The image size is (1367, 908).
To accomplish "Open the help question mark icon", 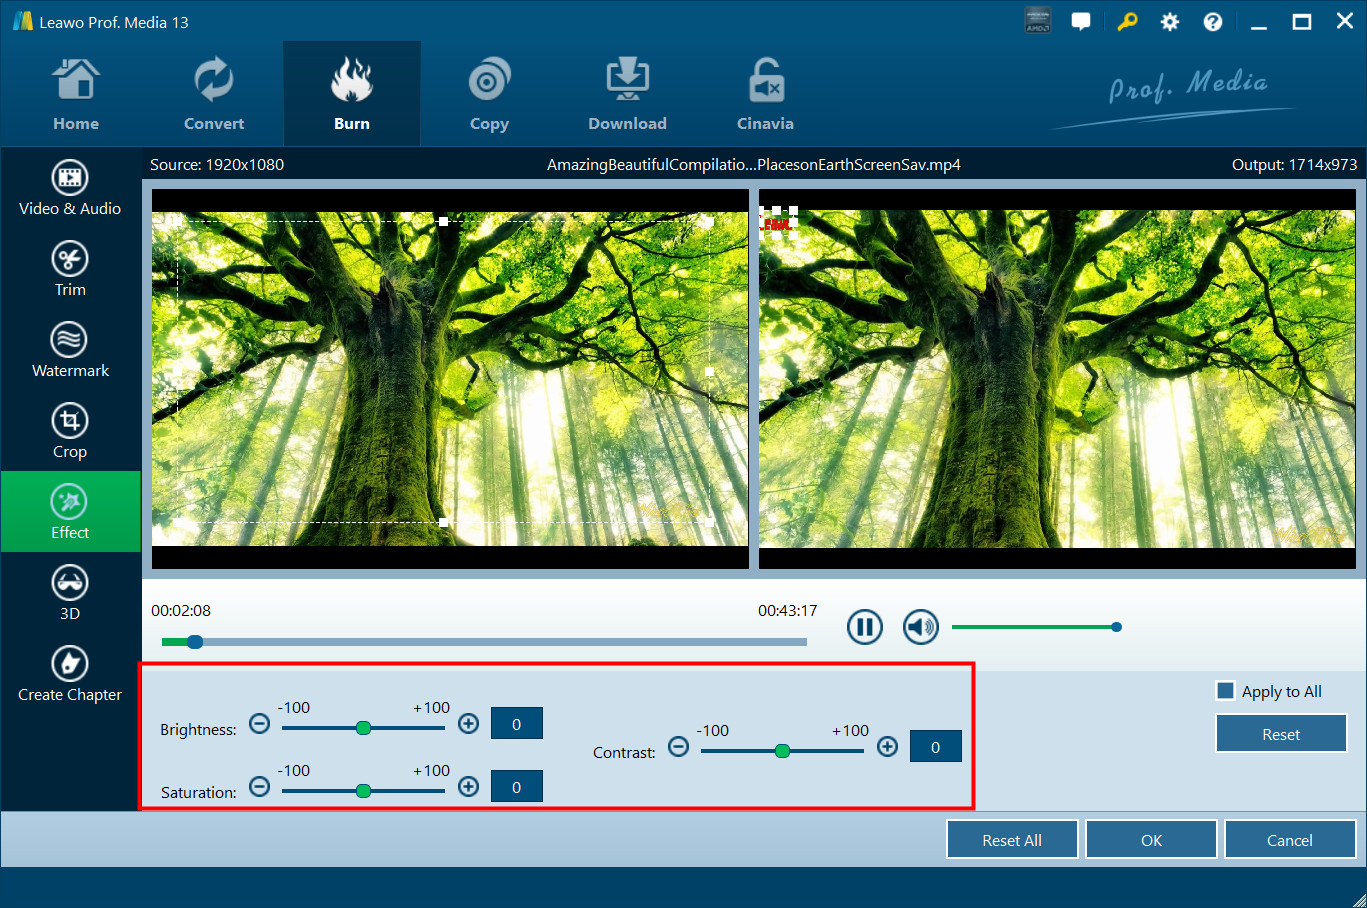I will pos(1212,22).
